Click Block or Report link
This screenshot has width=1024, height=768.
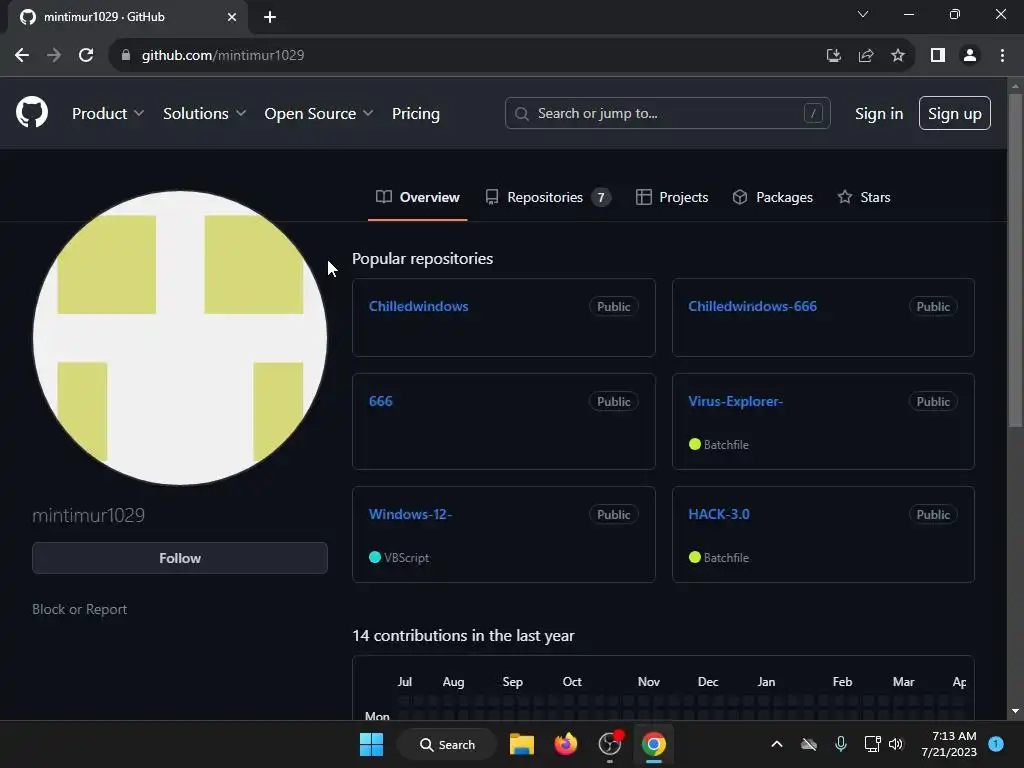tap(80, 609)
